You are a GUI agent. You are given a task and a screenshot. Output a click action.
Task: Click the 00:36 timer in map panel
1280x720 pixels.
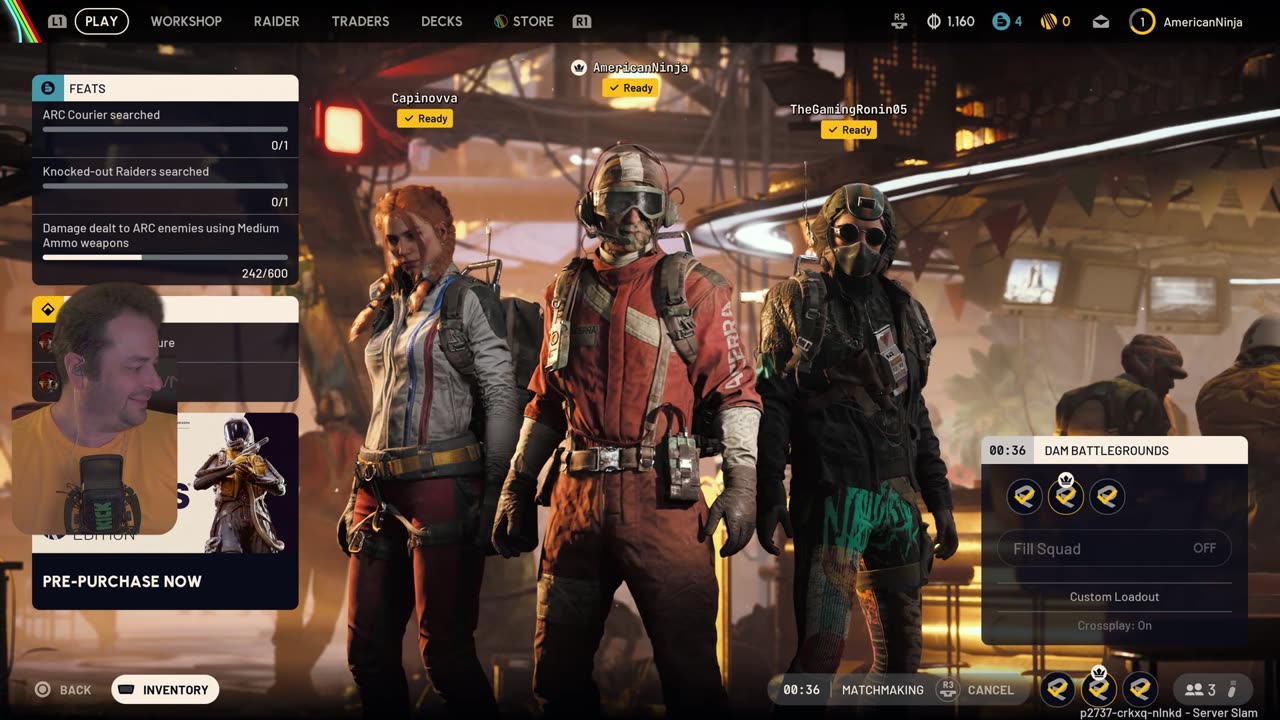[x=1007, y=450]
